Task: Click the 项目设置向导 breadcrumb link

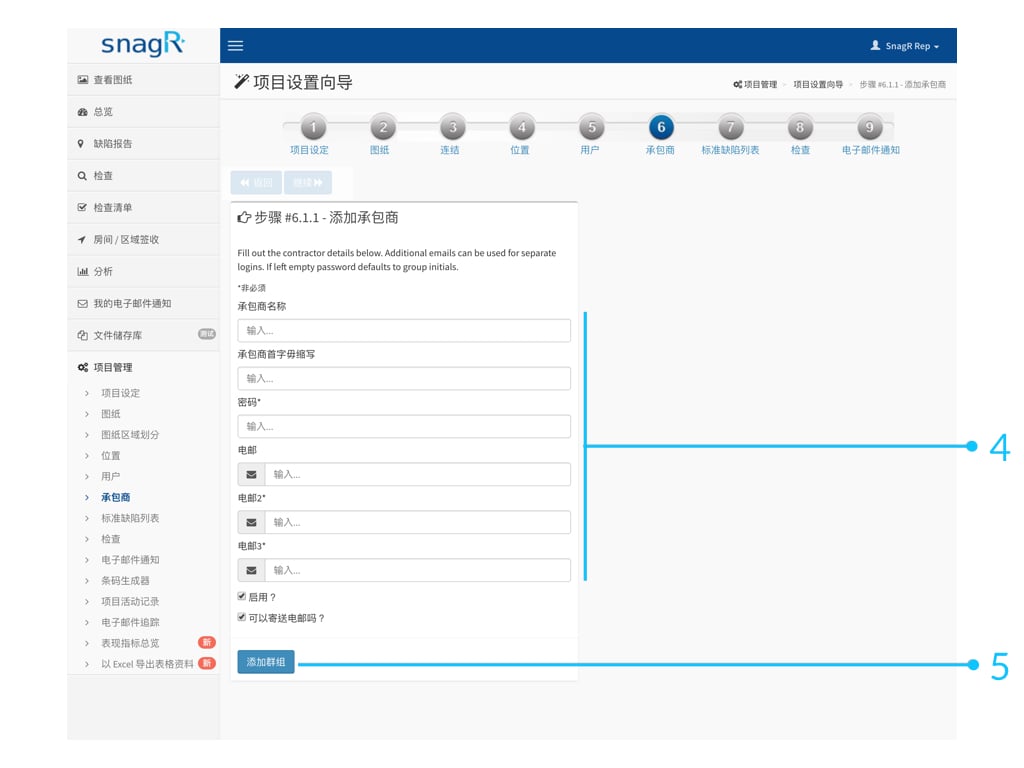Action: [x=818, y=84]
